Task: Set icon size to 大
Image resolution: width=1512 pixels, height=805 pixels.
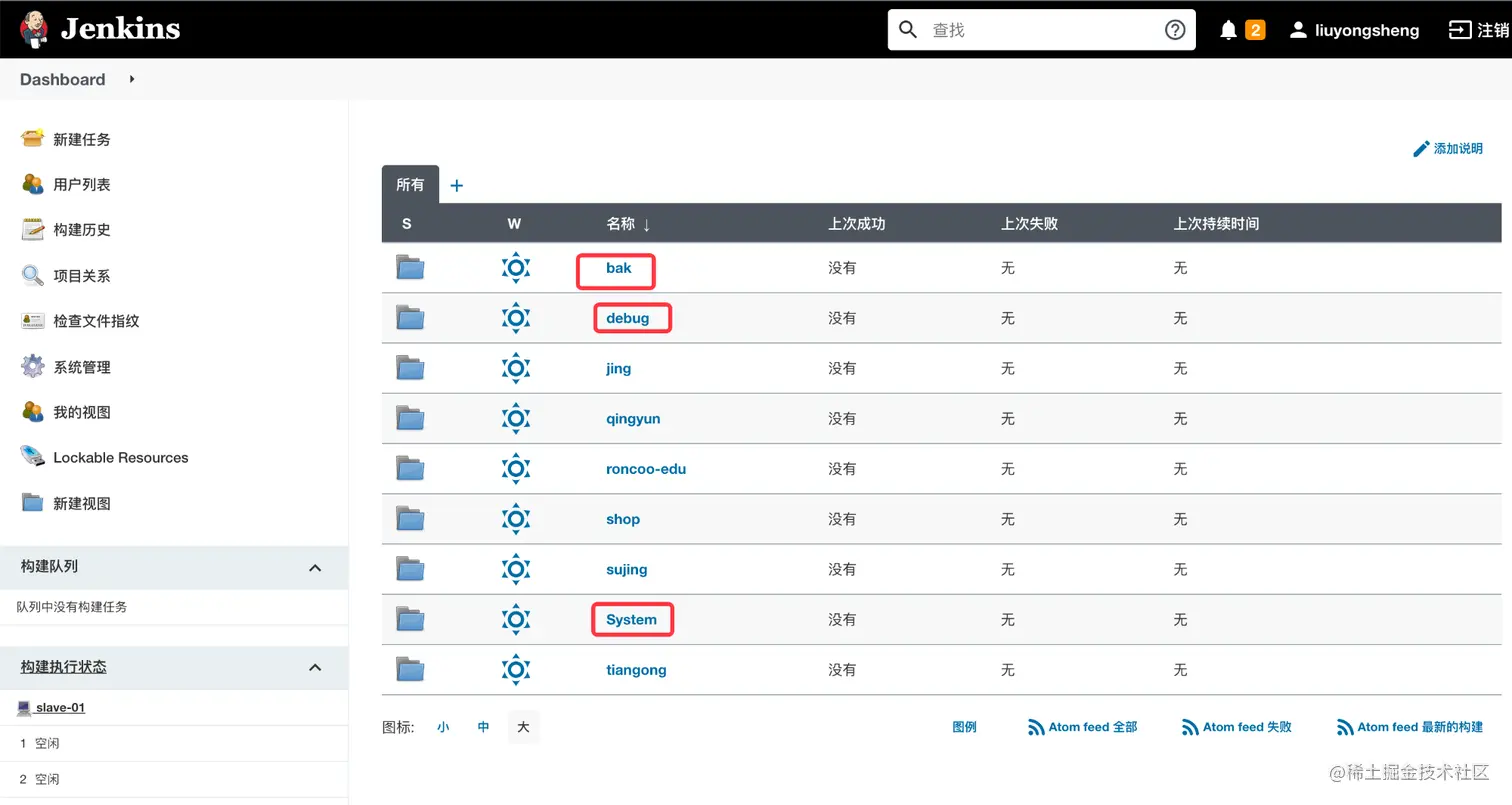Action: pos(523,727)
